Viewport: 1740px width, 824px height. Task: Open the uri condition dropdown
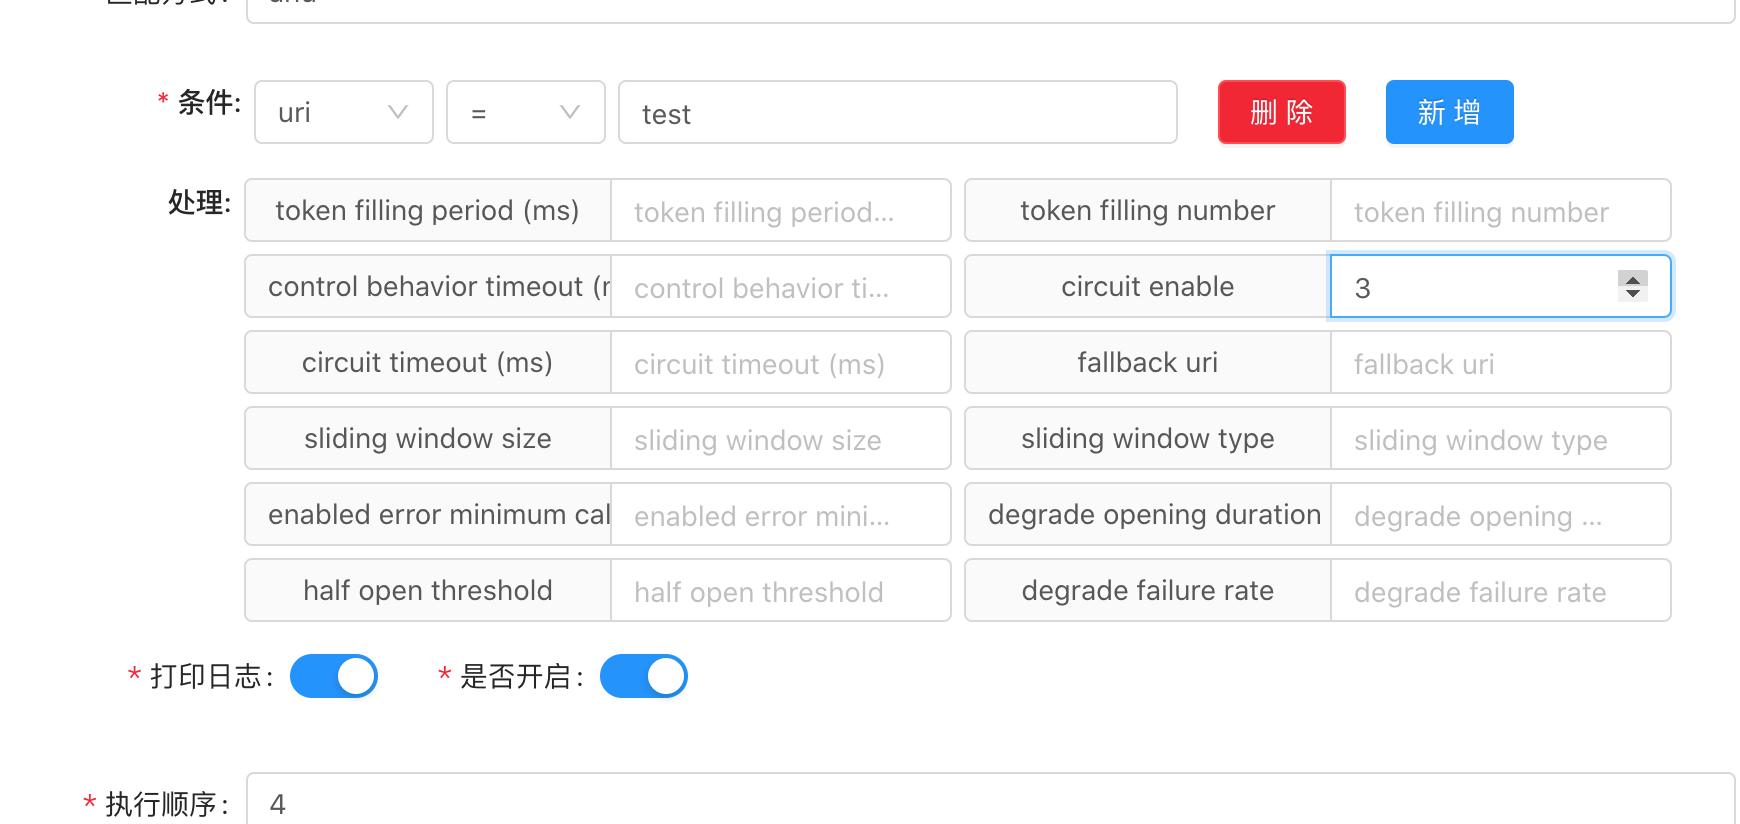coord(344,112)
